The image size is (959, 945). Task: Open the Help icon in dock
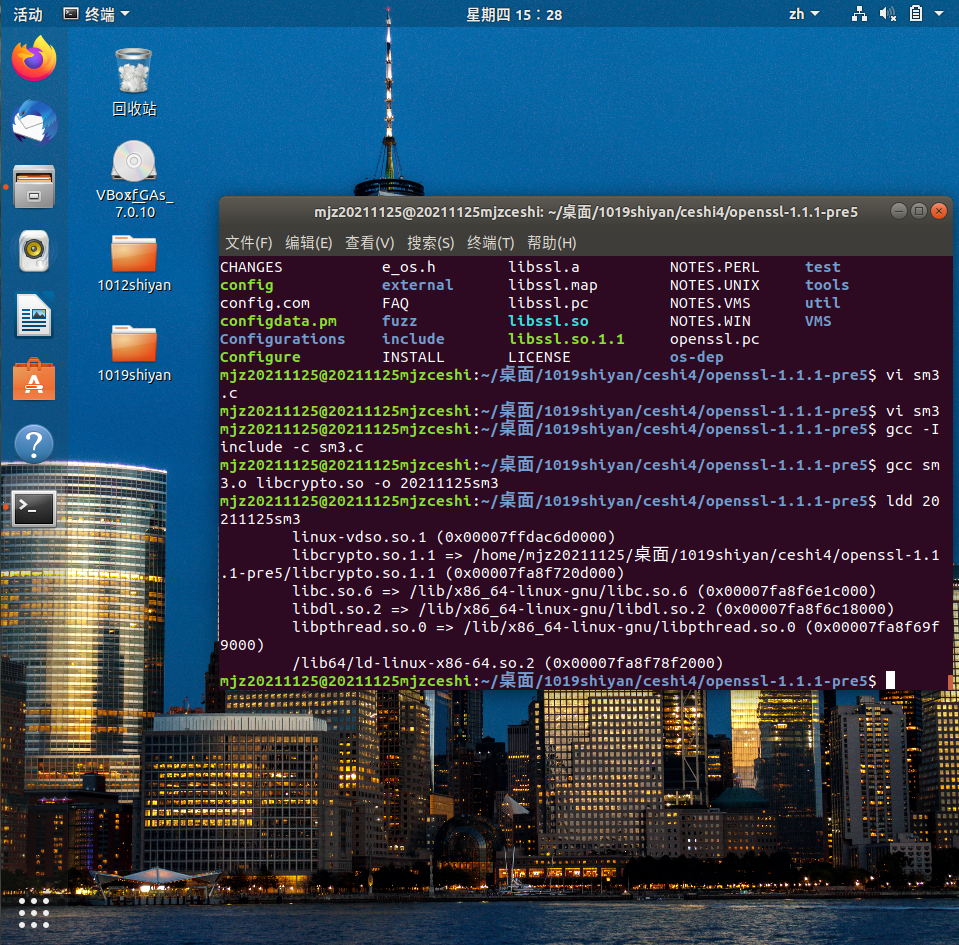tap(34, 444)
